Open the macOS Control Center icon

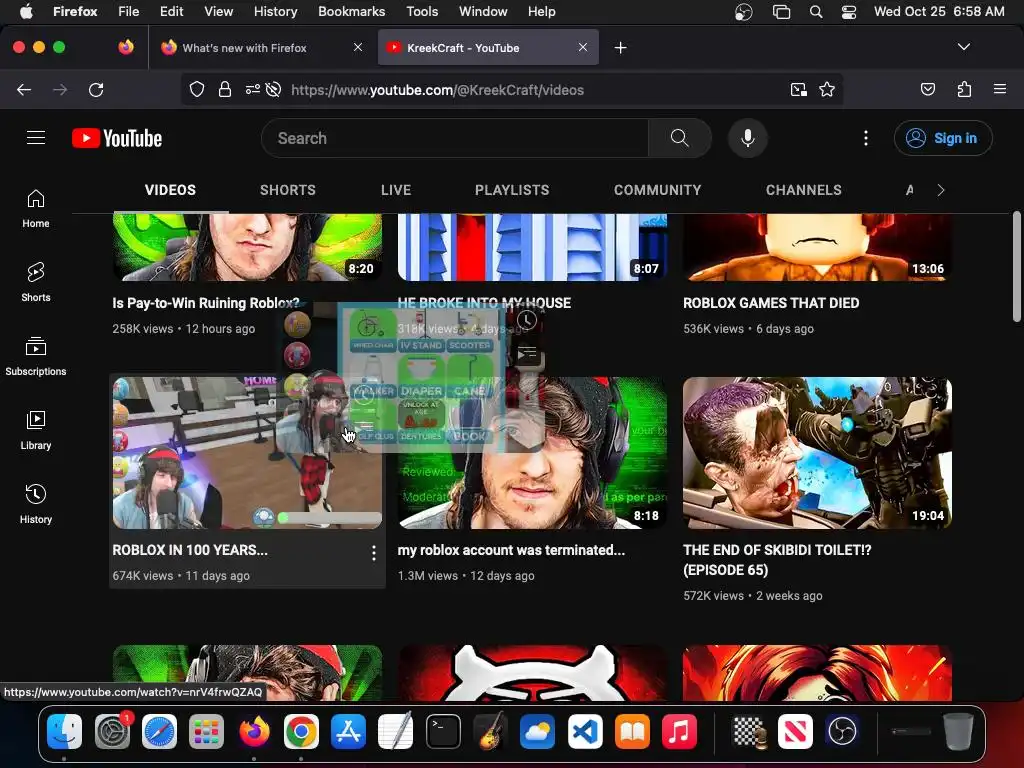849,12
